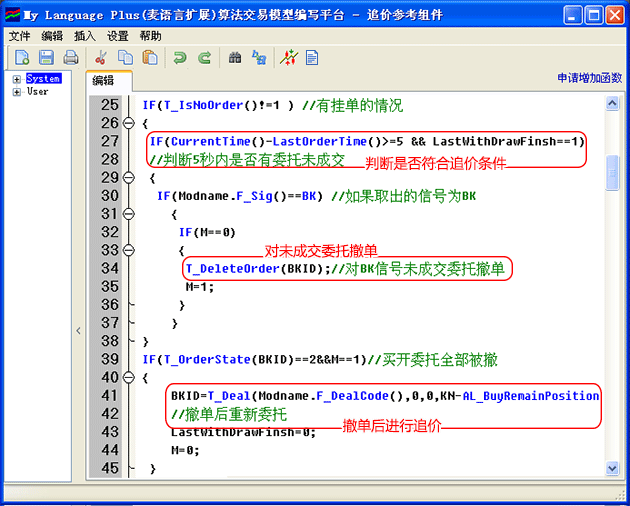Click the Replace text icon
Viewport: 630px width, 506px height.
pyautogui.click(x=259, y=58)
